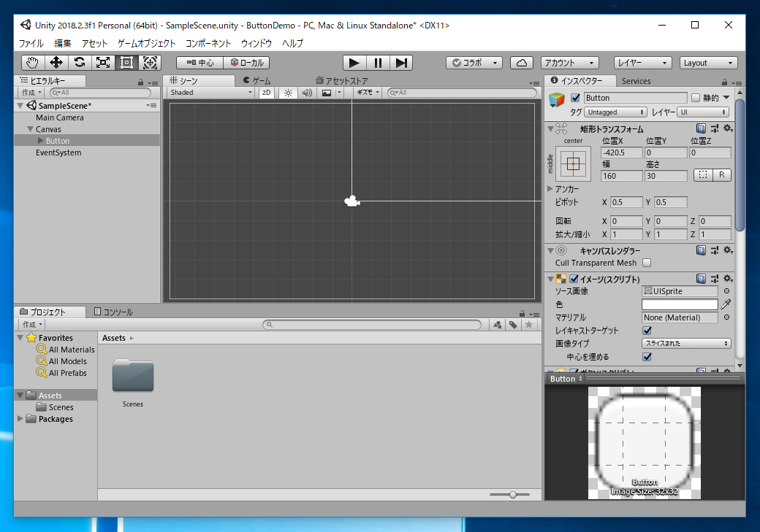Collapse the Canvas hierarchy node
Screen dimensions: 760x532
tap(30, 129)
